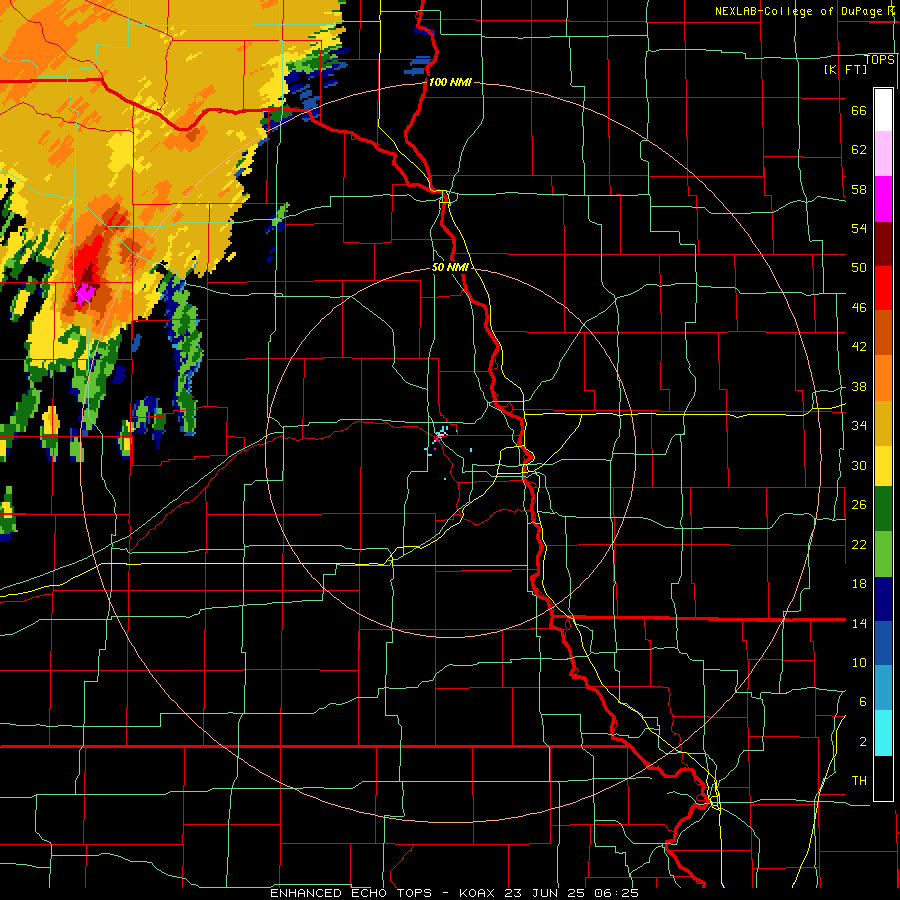Click the ENHANCED ECHO TOPS title text

[x=351, y=893]
